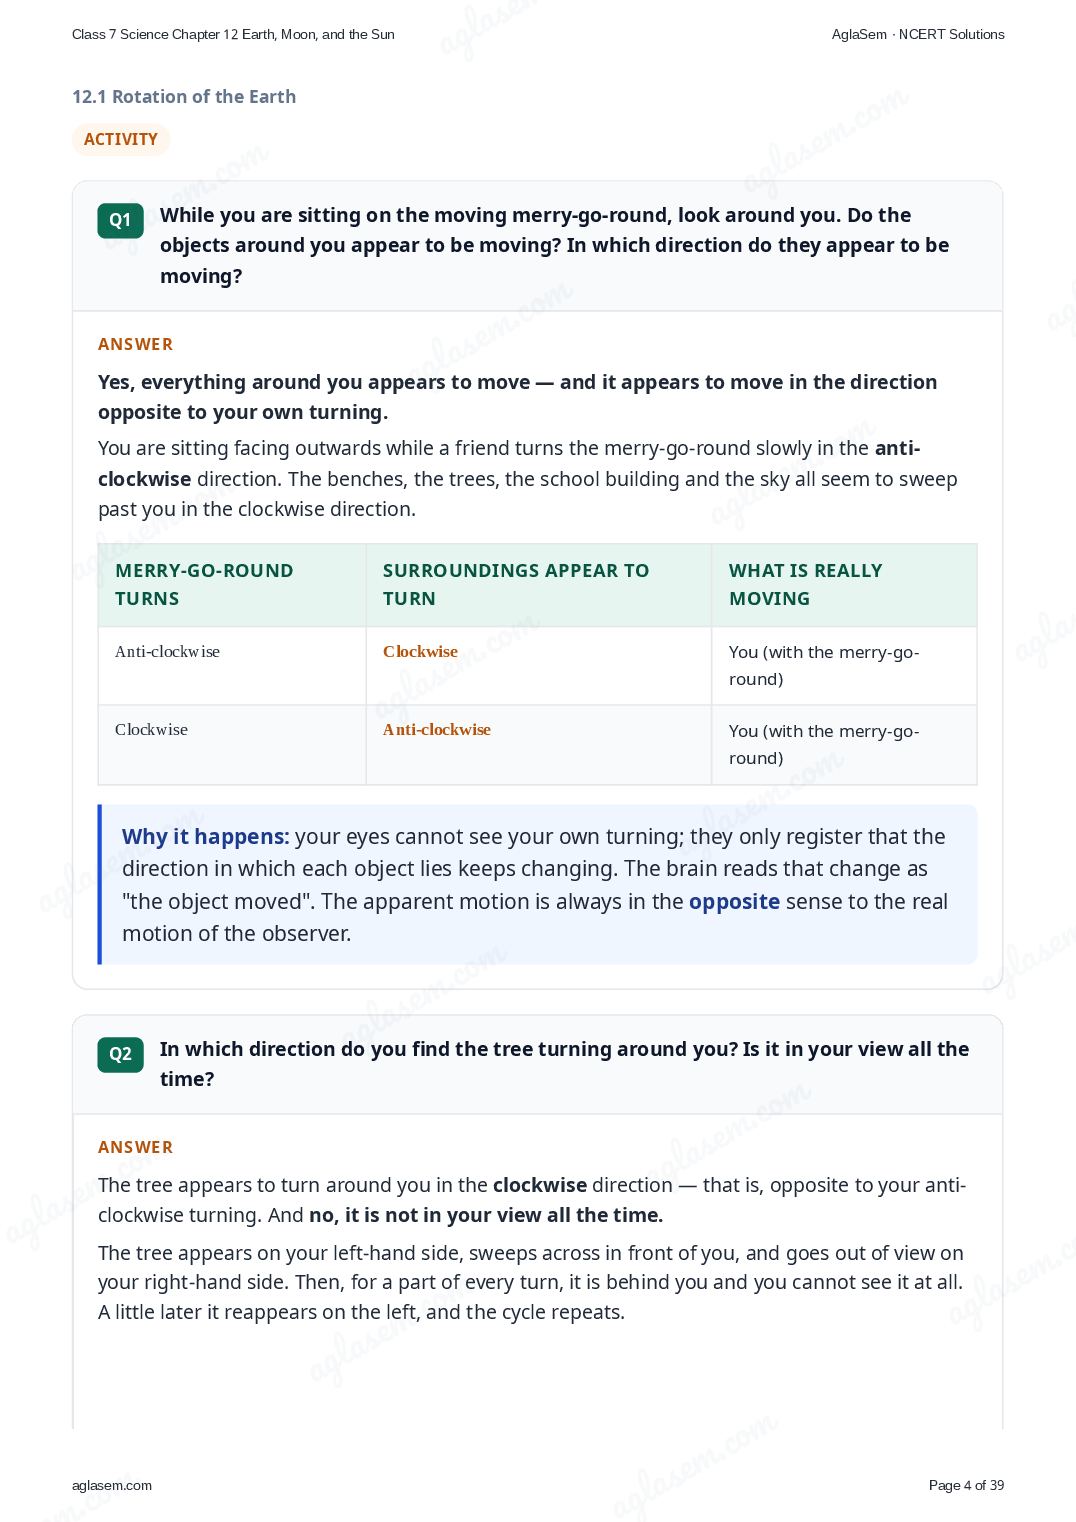Open the aglasem.com footer link

coord(112,1485)
